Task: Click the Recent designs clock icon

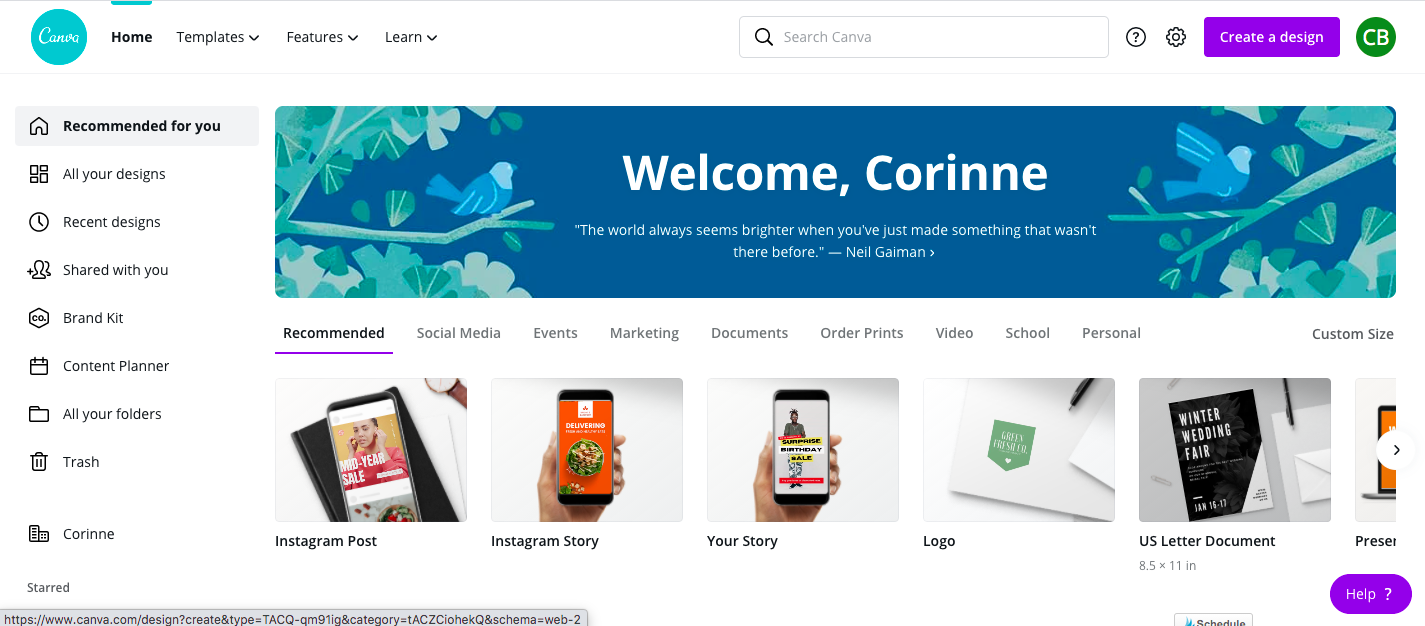Action: coord(39,222)
